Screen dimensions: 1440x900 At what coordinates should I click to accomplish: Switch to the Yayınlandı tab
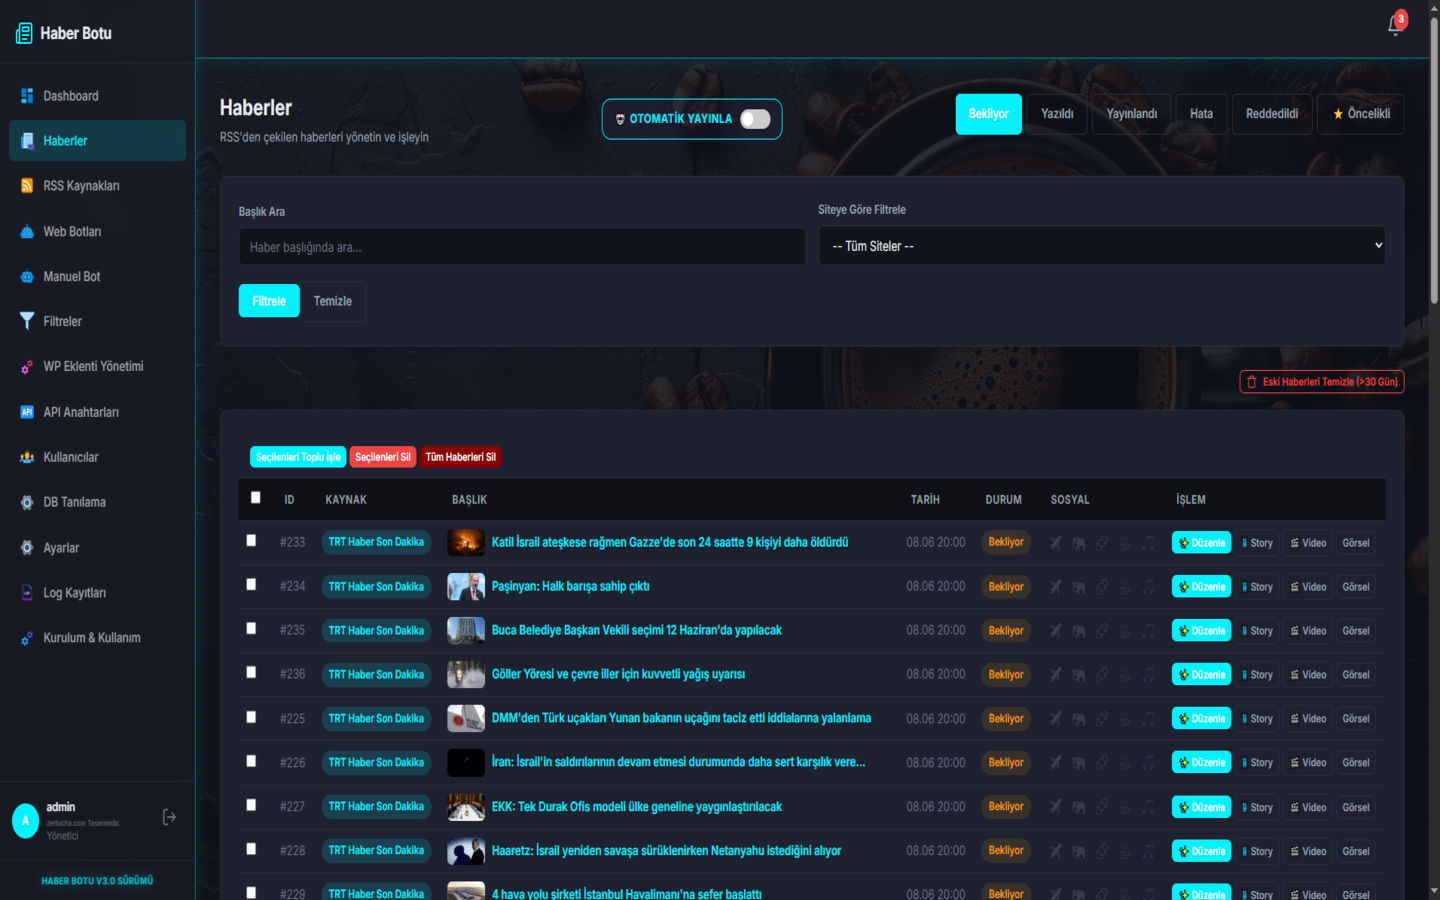click(x=1132, y=114)
